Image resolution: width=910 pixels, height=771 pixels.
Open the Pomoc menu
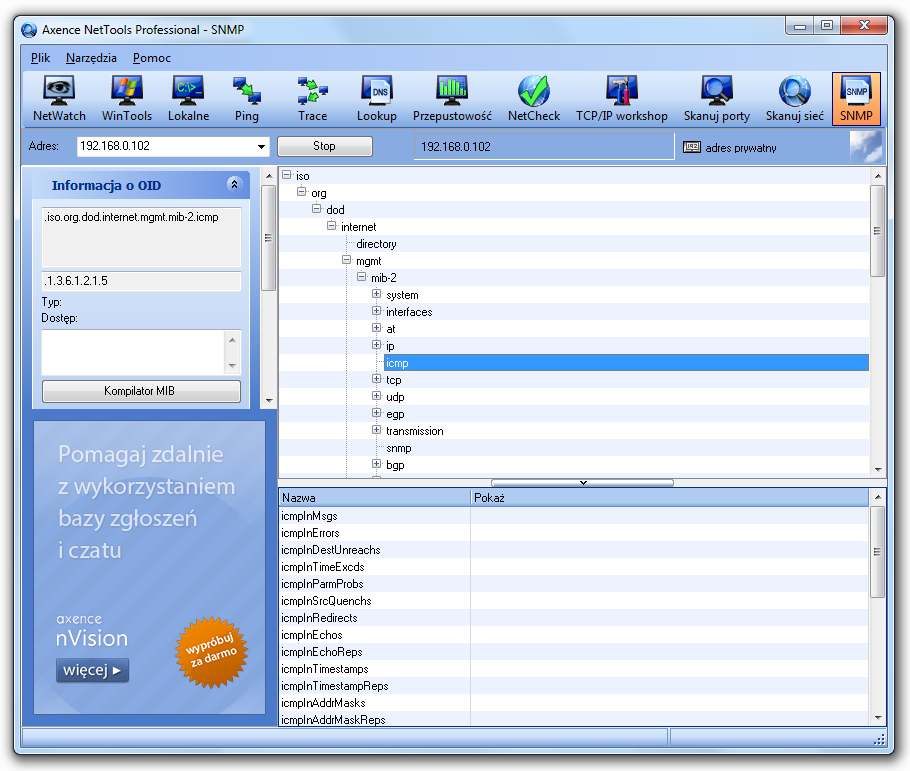coord(151,58)
